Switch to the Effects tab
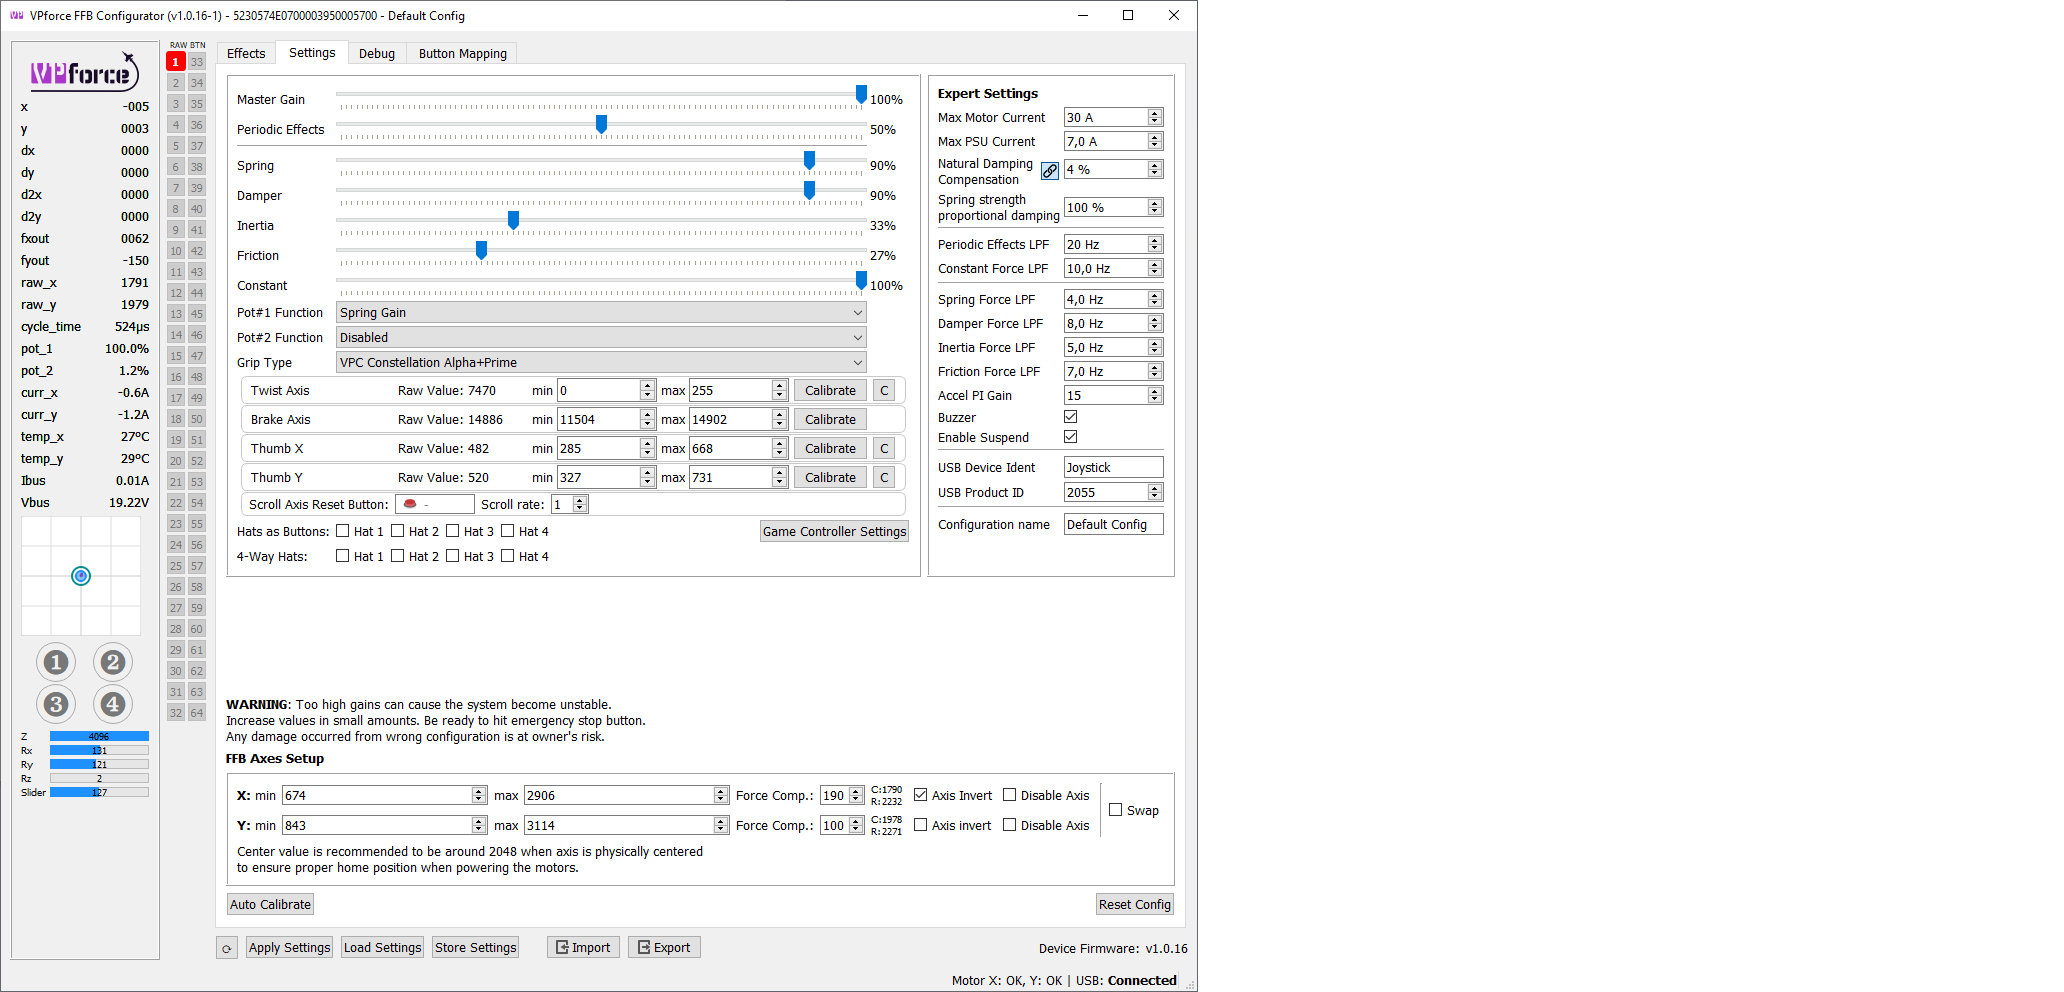Screen dimensions: 2064x992 pyautogui.click(x=246, y=54)
